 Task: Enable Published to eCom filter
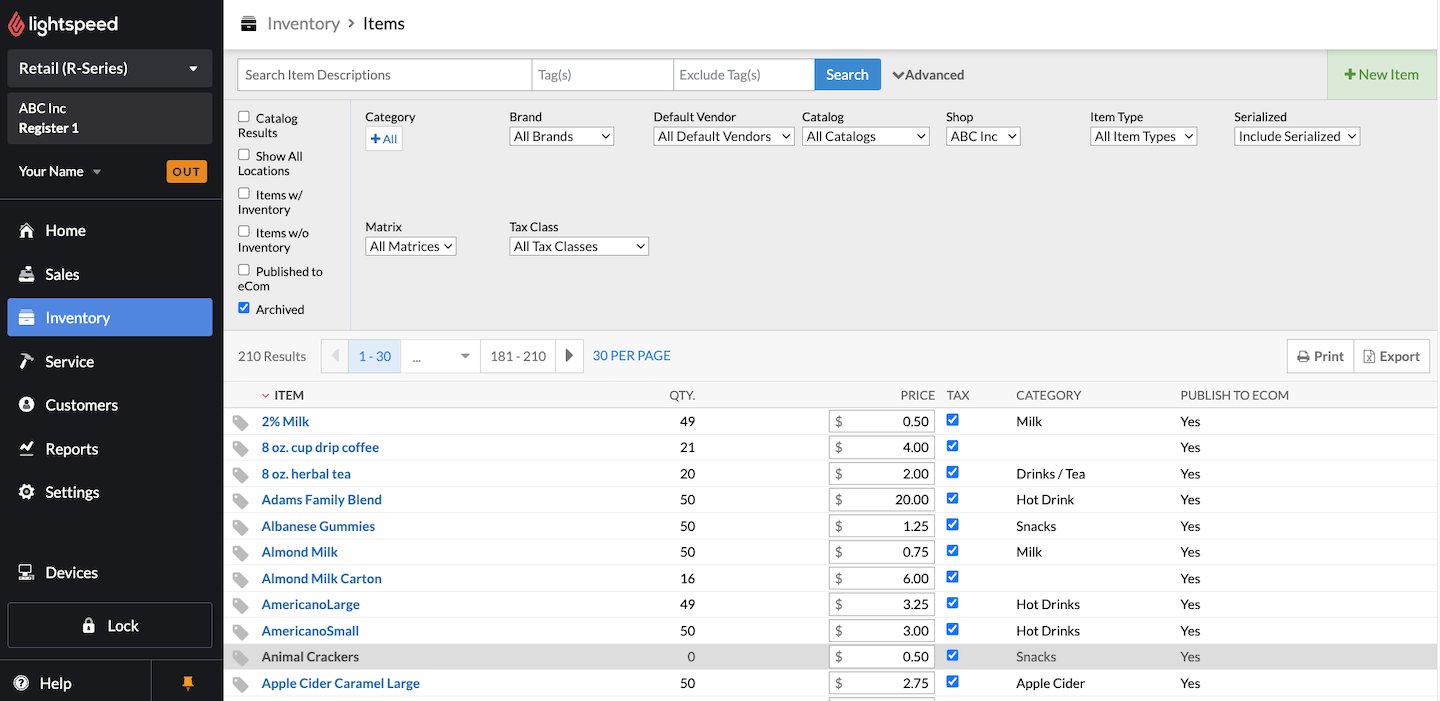pyautogui.click(x=244, y=270)
